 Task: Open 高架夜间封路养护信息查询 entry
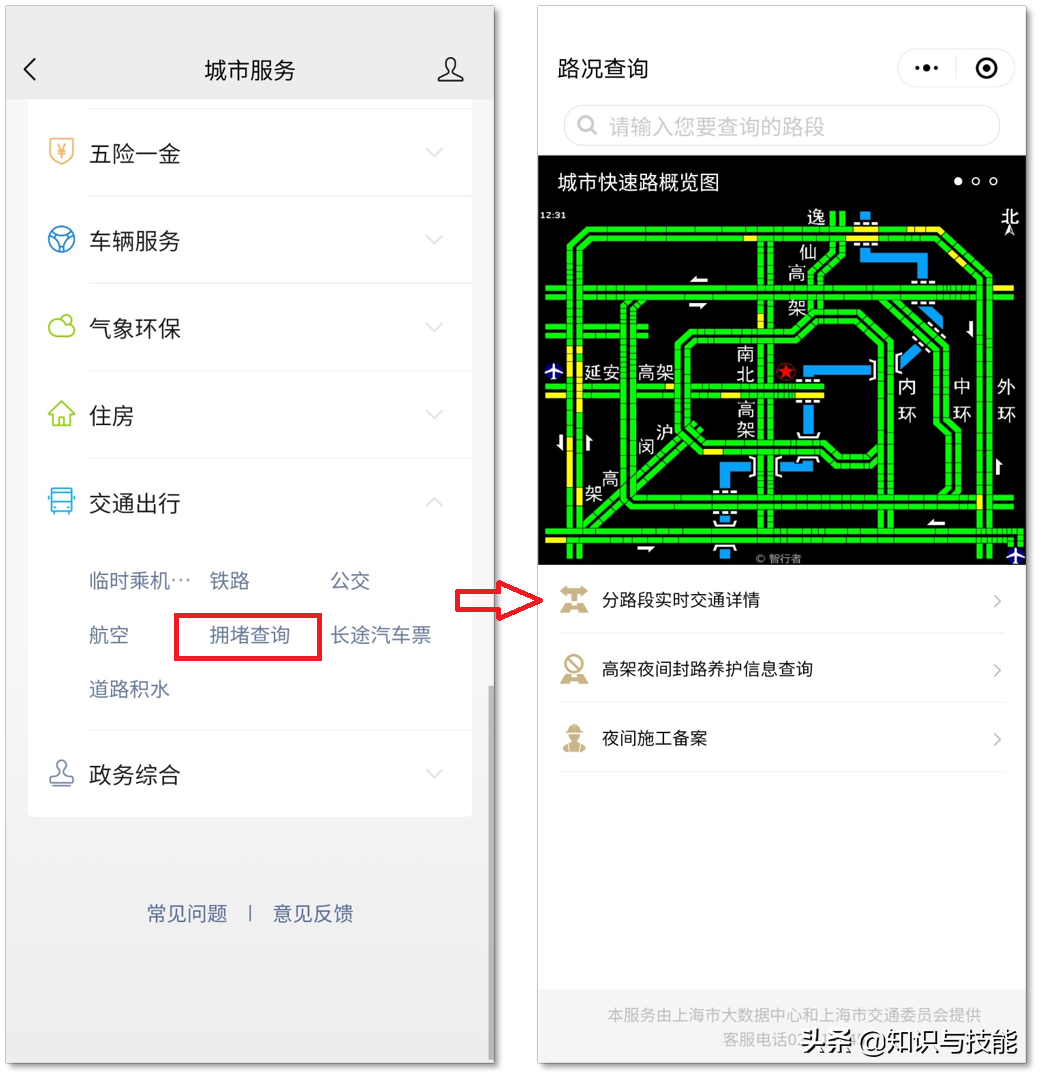[x=782, y=669]
